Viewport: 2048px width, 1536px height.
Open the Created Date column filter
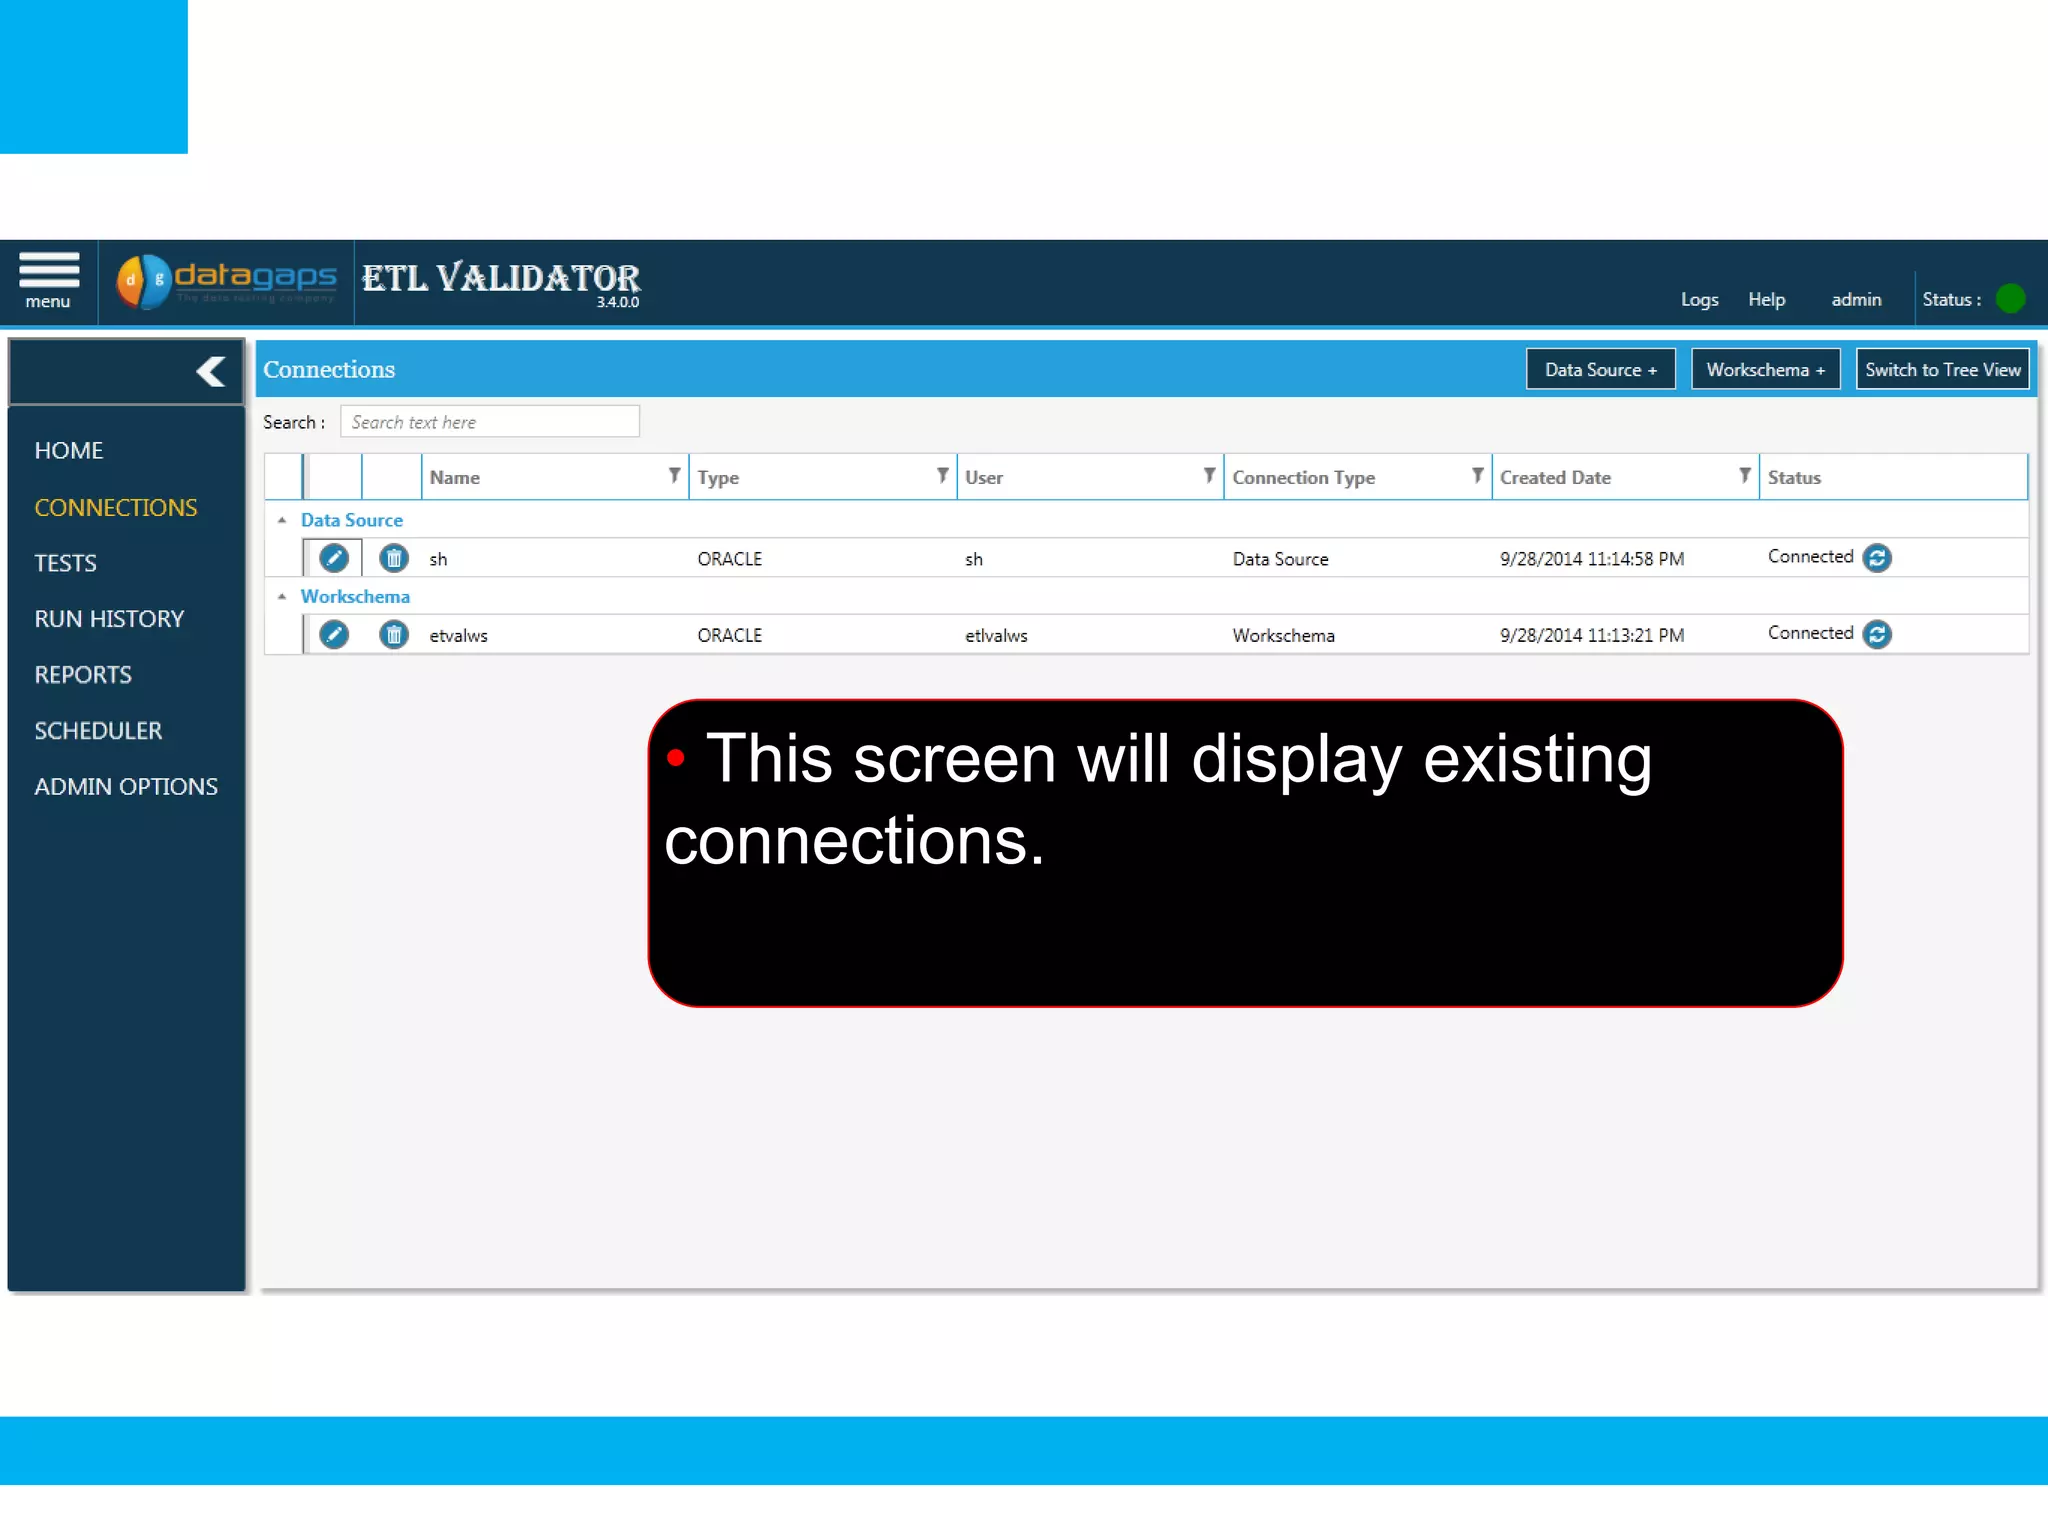tap(1744, 476)
